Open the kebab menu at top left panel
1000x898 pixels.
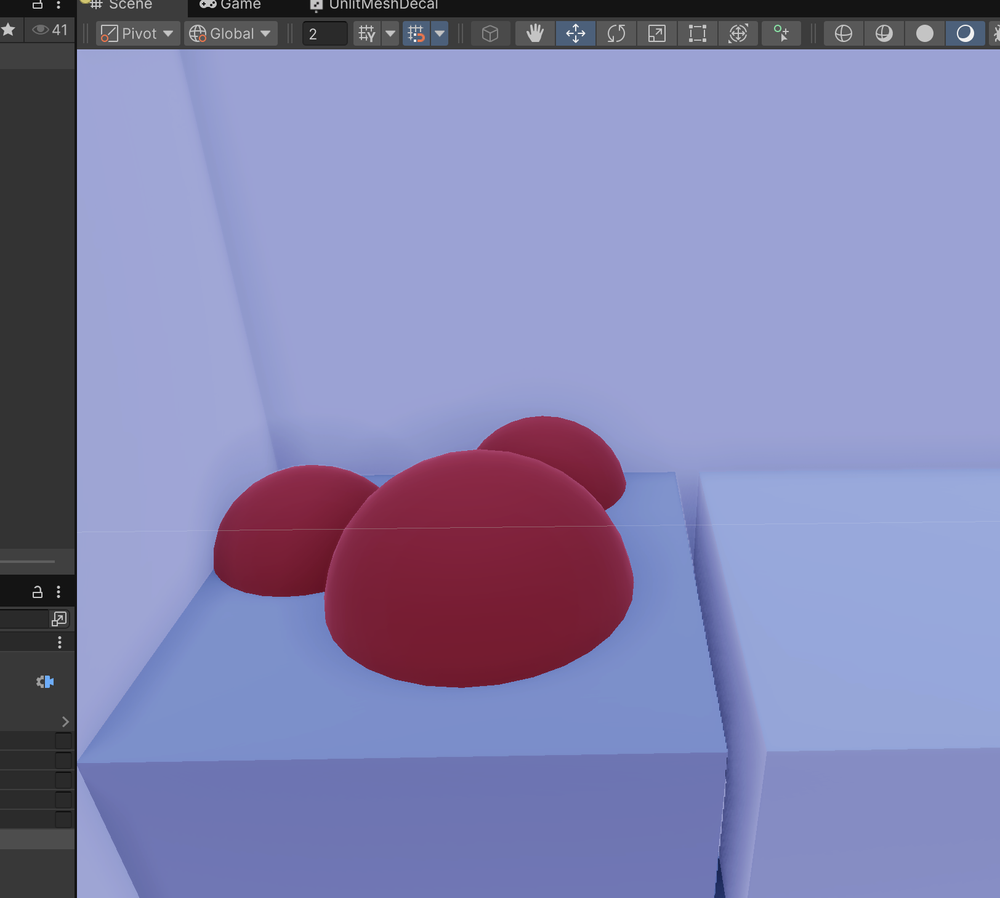pyautogui.click(x=59, y=4)
